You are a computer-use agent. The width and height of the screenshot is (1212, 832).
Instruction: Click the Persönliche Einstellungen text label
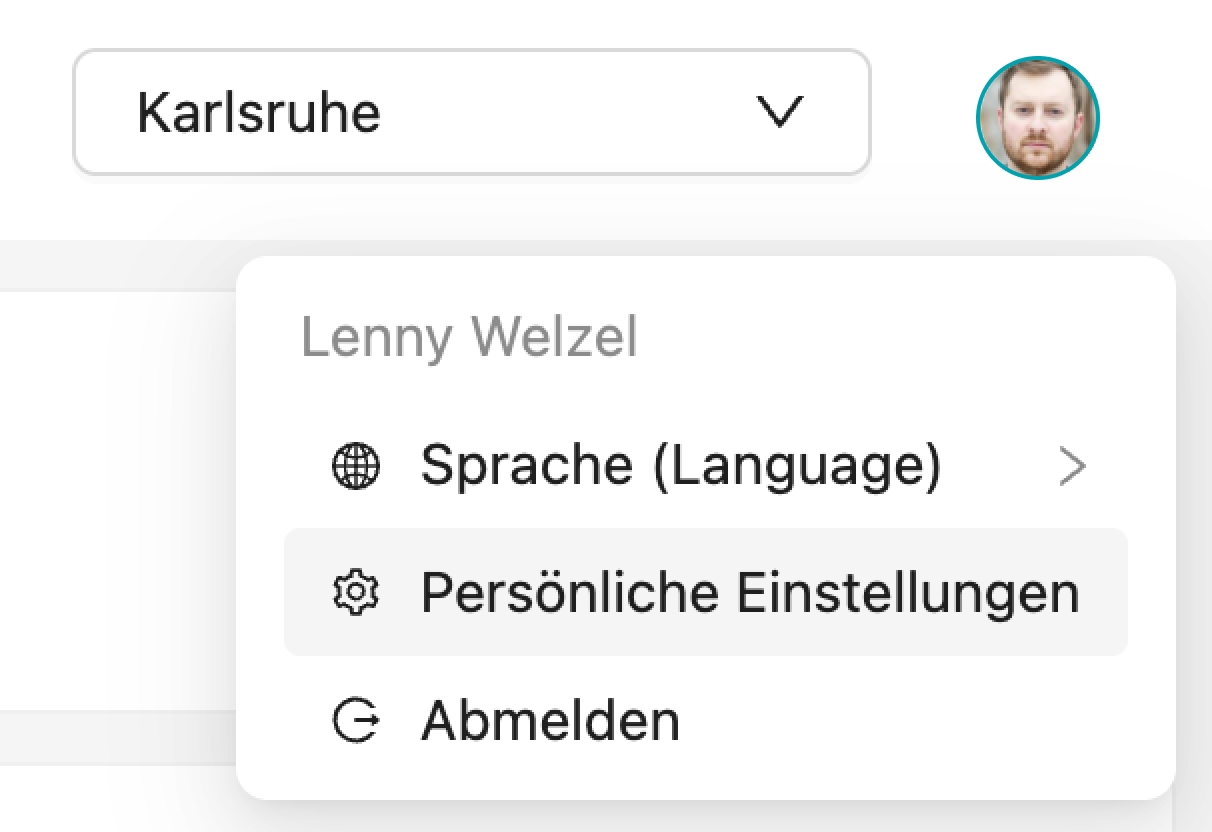750,593
